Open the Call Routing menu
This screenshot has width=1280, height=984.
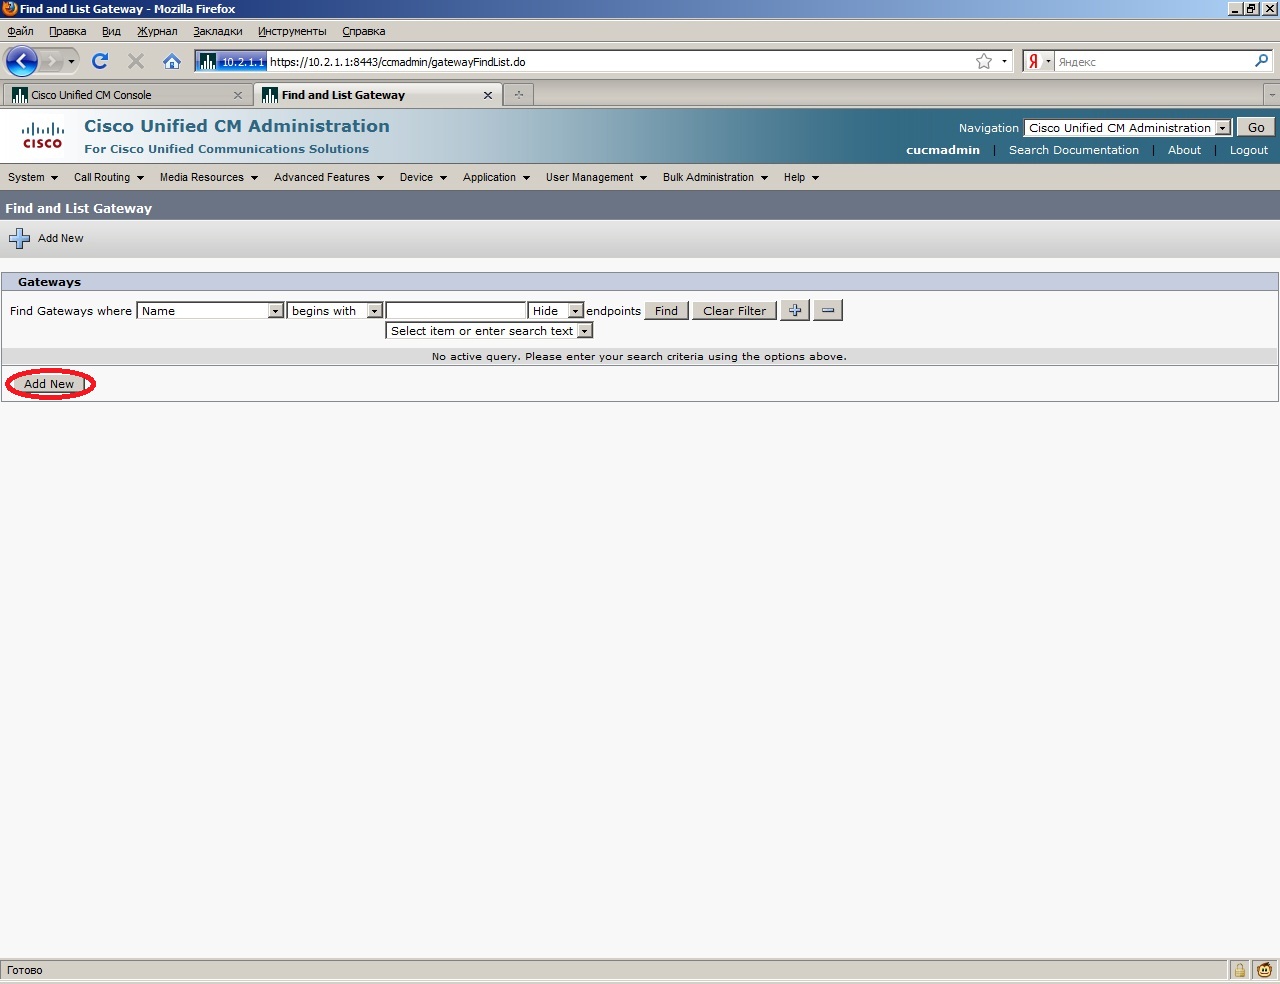[x=109, y=177]
